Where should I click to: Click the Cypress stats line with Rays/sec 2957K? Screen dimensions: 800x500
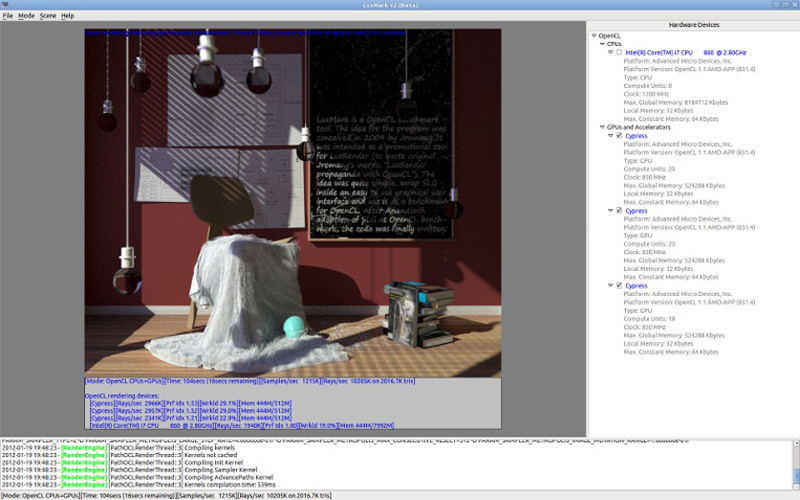pyautogui.click(x=190, y=410)
